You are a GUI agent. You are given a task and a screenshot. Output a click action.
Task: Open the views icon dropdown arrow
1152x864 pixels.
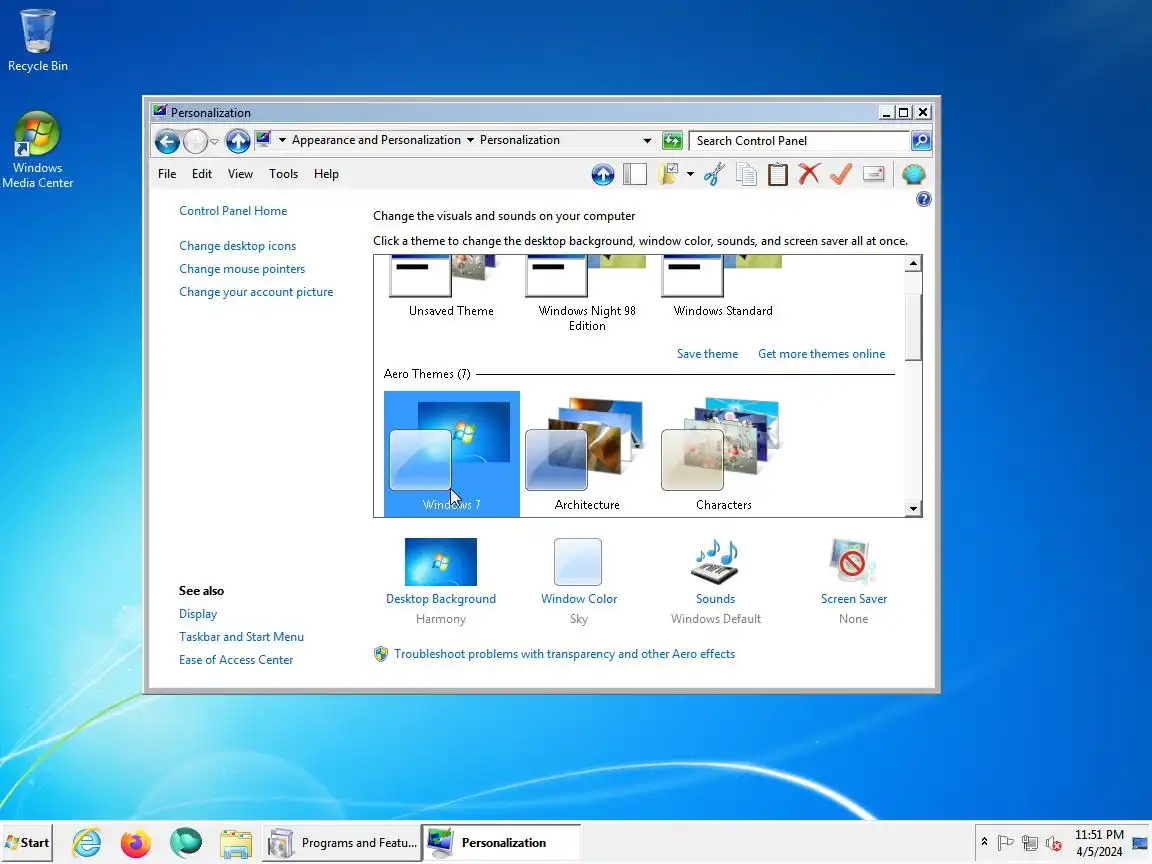690,174
